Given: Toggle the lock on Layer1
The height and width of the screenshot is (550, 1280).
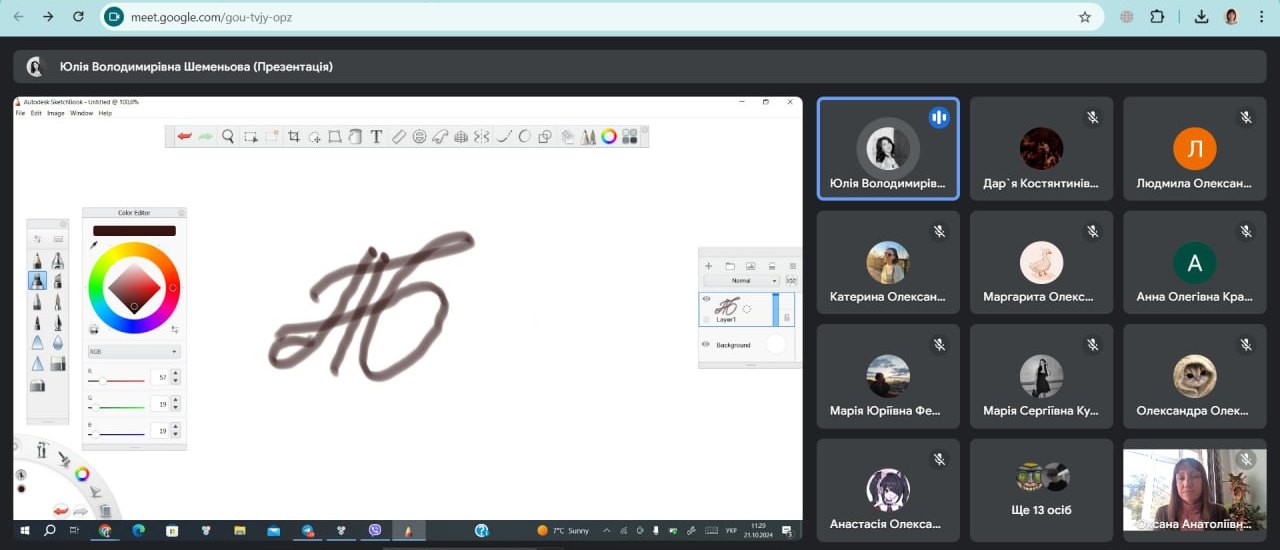Looking at the screenshot, I should pyautogui.click(x=786, y=317).
